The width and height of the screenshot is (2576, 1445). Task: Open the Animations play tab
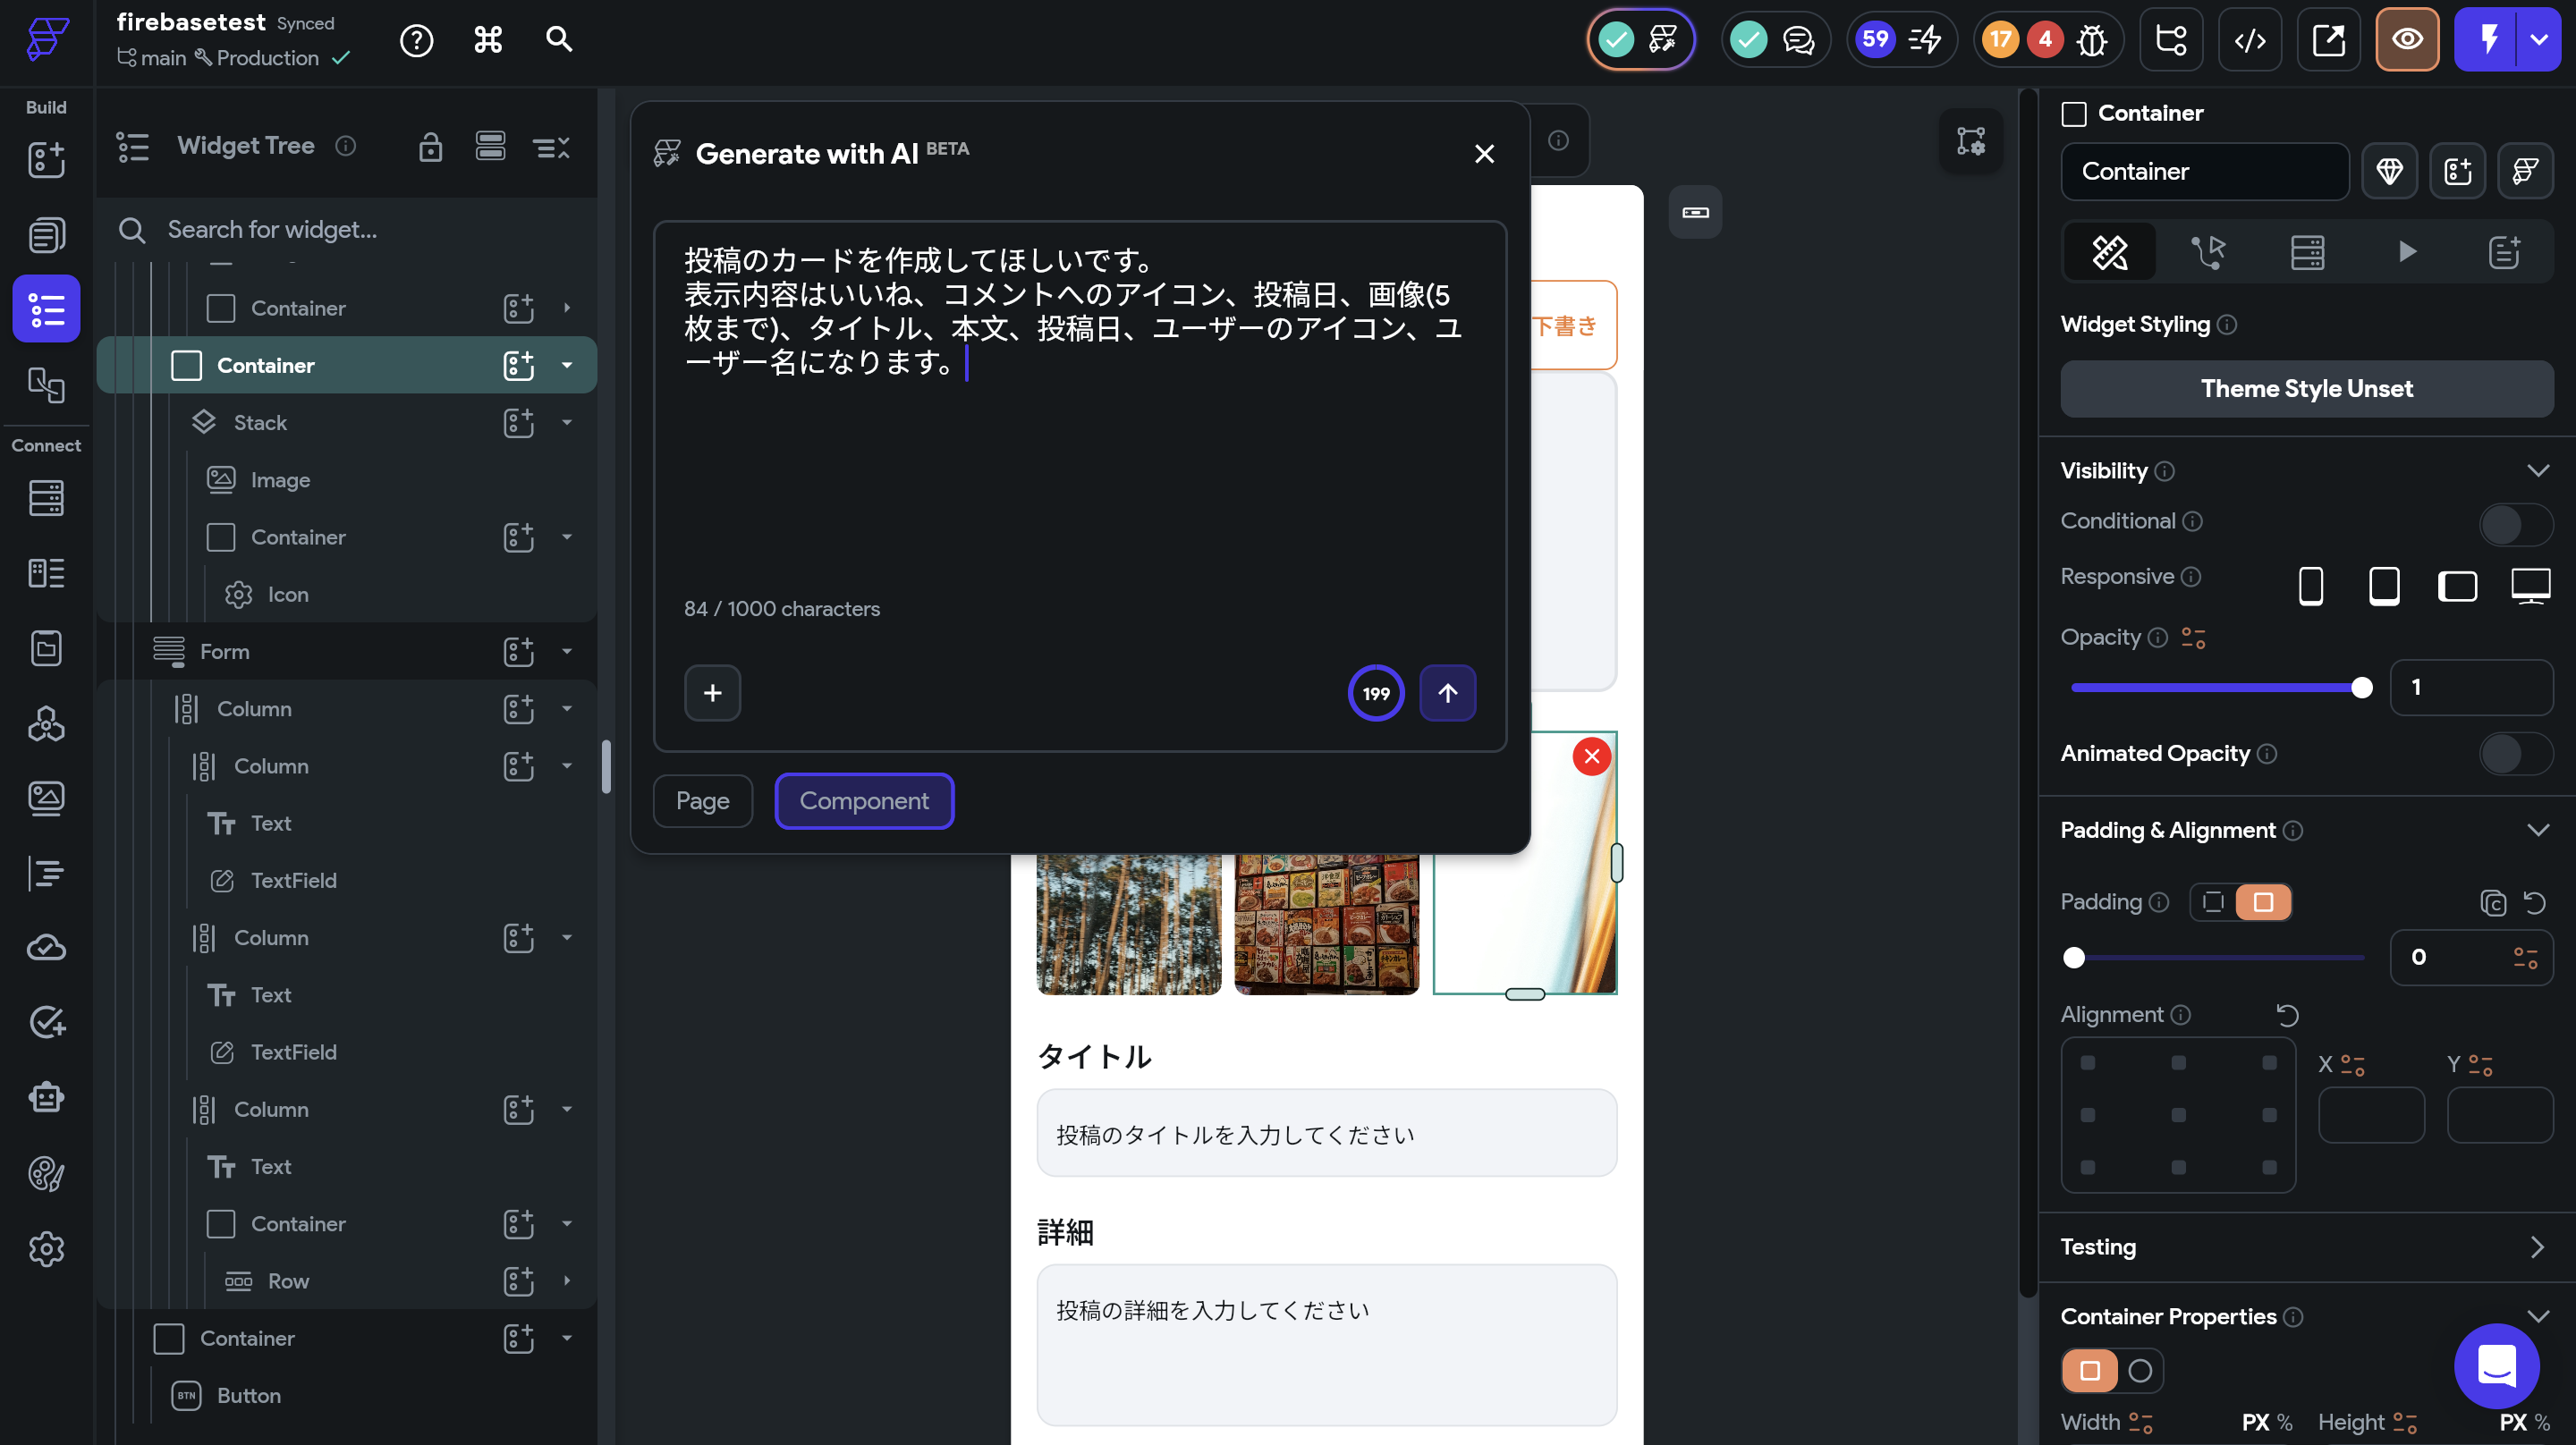[x=2406, y=252]
